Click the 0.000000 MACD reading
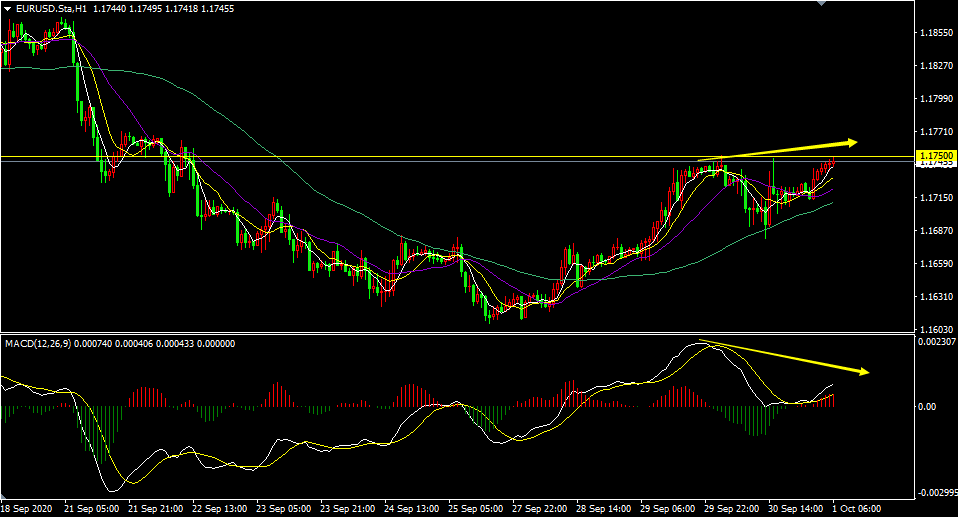This screenshot has width=958, height=517. [x=216, y=344]
